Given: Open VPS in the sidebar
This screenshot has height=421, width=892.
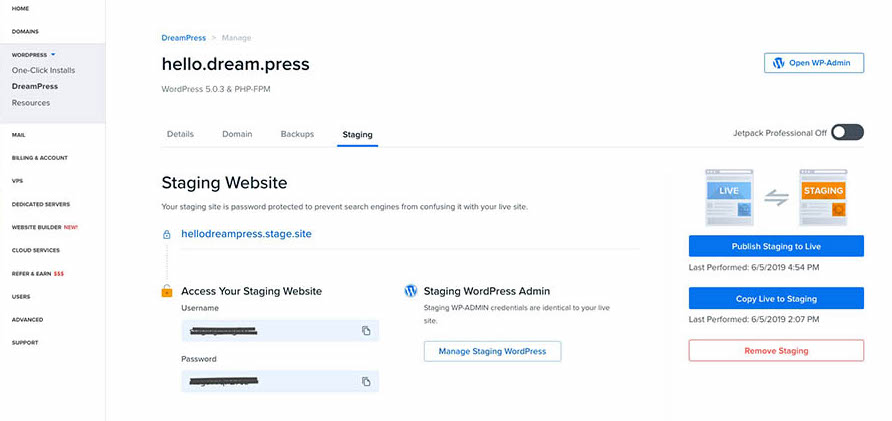Looking at the screenshot, I should [x=17, y=181].
